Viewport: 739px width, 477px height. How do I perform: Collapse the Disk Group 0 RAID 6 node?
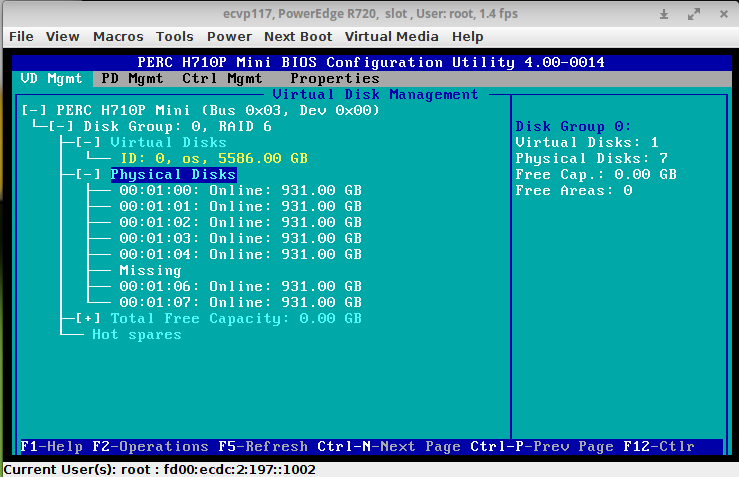pyautogui.click(x=60, y=126)
